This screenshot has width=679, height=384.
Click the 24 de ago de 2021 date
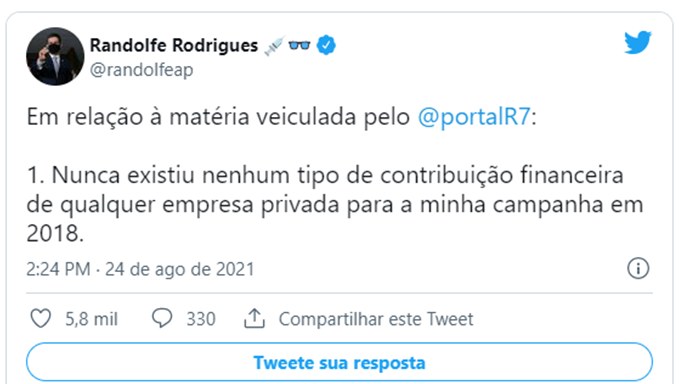pos(180,269)
